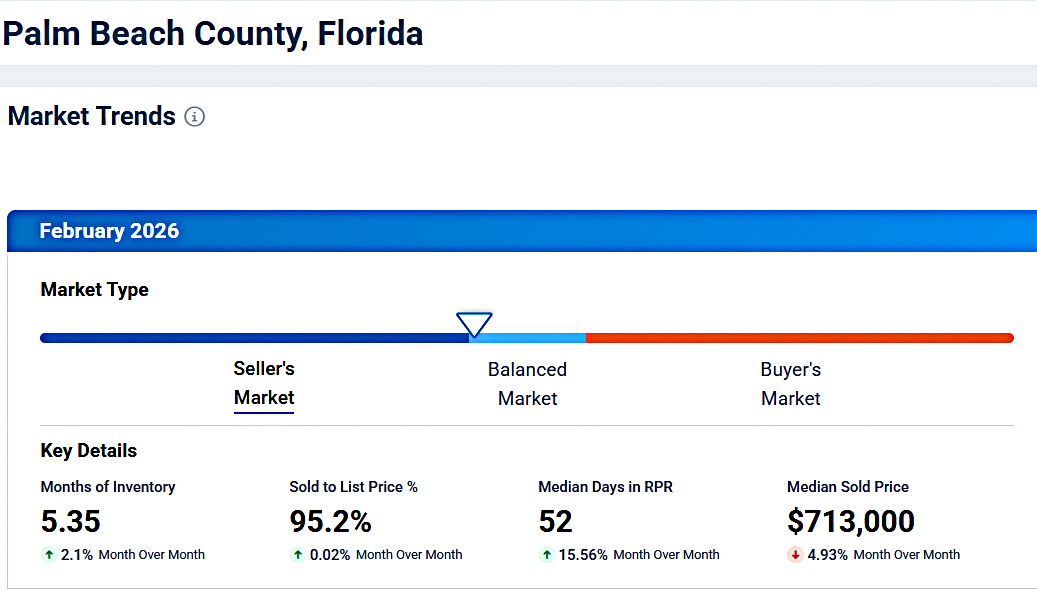Click the dark blue seller's segment of bar
The width and height of the screenshot is (1037, 593).
[250, 338]
